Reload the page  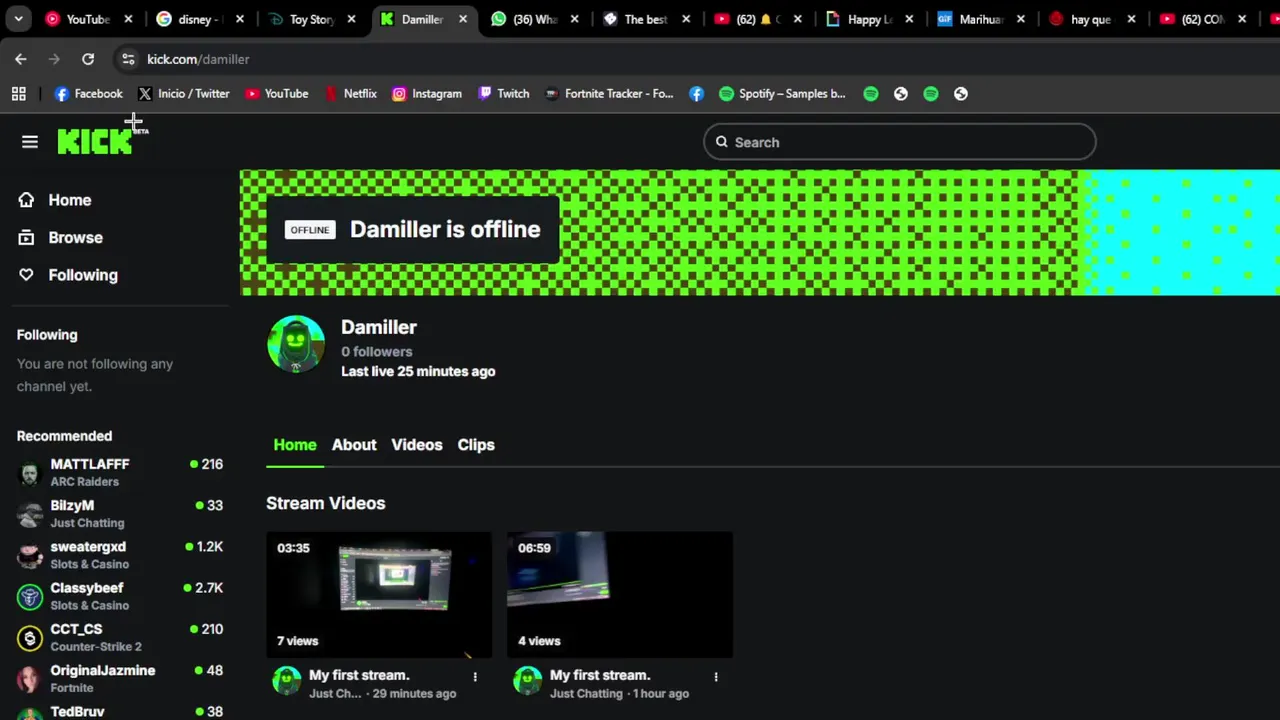[88, 59]
